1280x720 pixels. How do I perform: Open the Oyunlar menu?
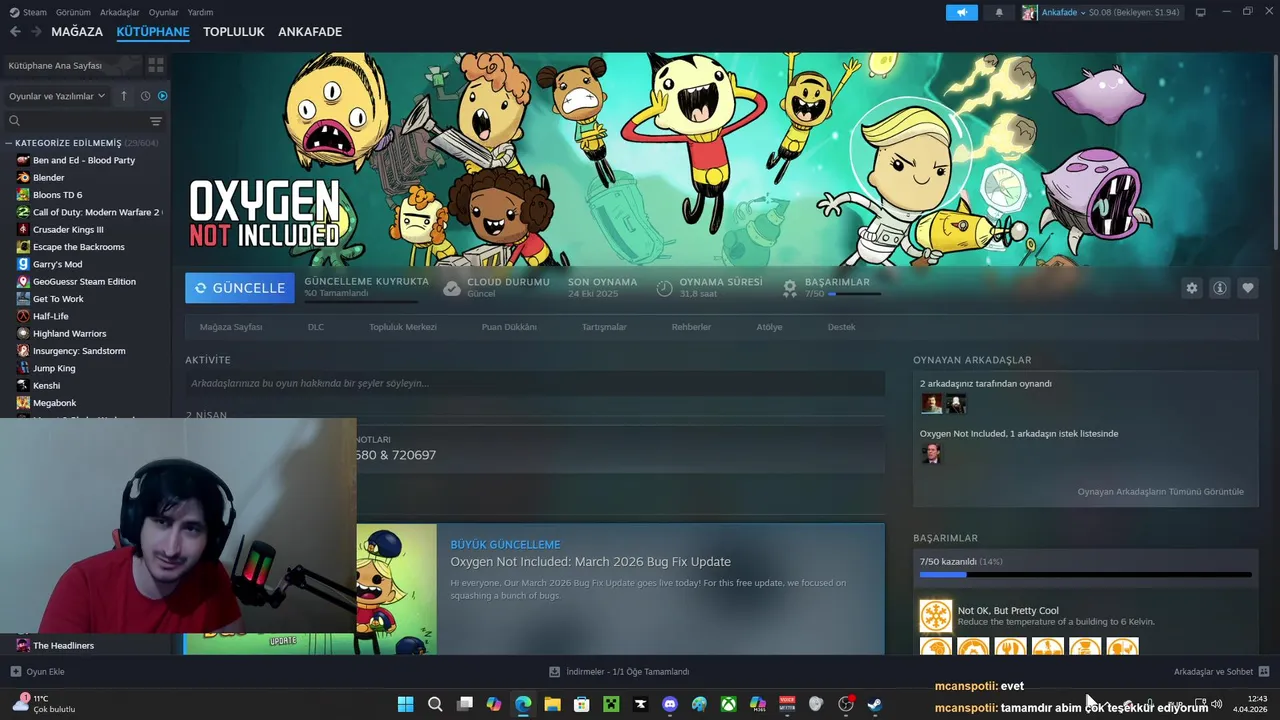coord(164,12)
